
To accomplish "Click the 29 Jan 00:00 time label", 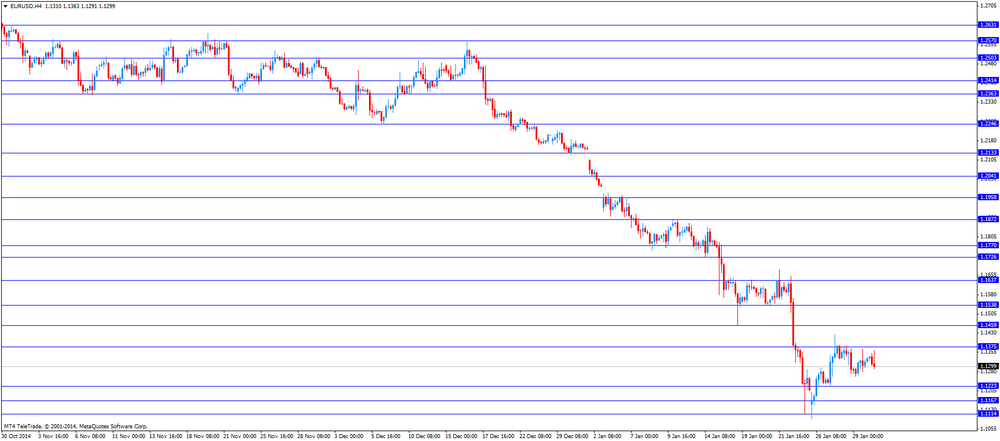I will tap(869, 437).
